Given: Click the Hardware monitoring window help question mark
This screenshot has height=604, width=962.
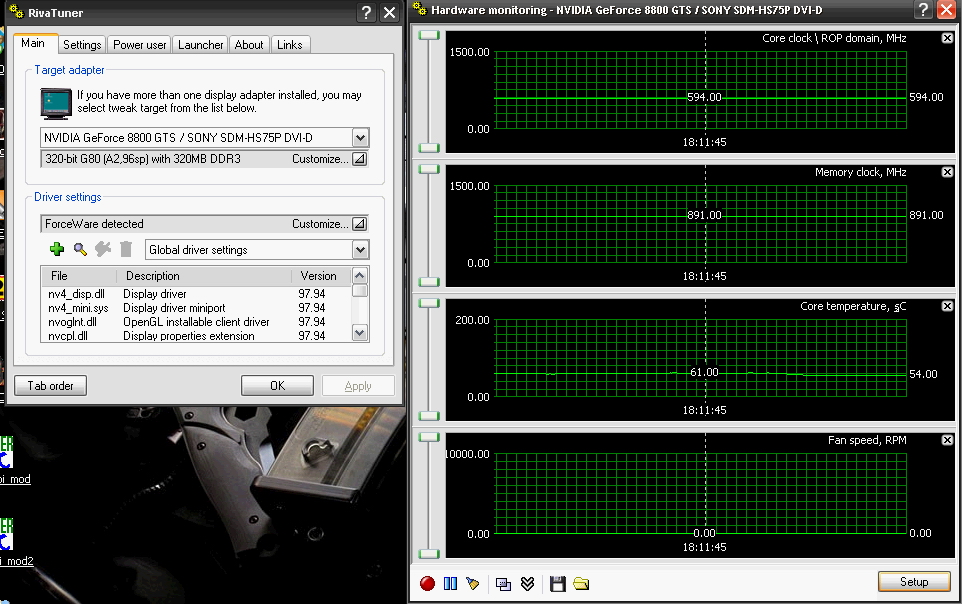Looking at the screenshot, I should (923, 10).
